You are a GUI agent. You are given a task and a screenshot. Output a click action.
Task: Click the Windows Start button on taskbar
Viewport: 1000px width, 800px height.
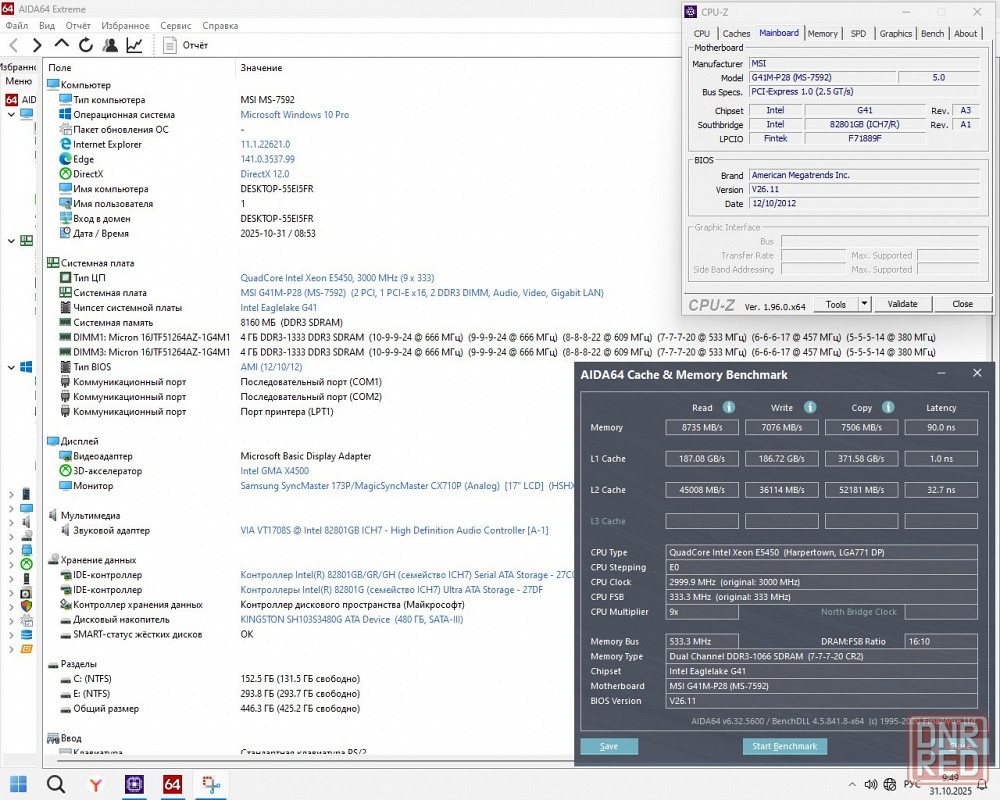pyautogui.click(x=18, y=784)
